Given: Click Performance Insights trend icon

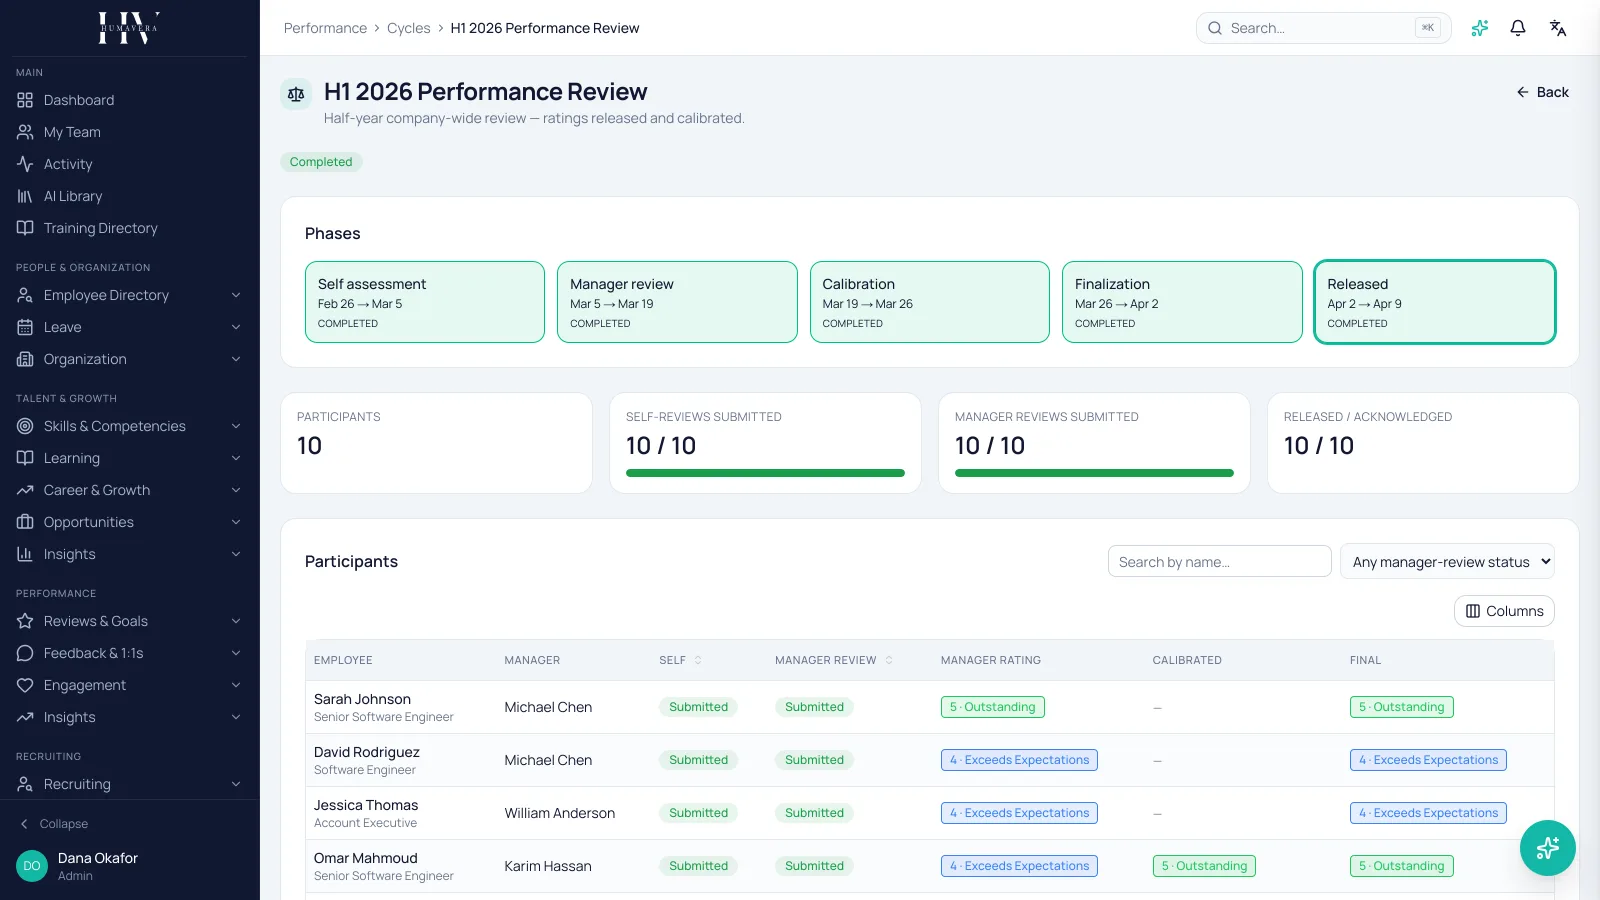Looking at the screenshot, I should 25,717.
